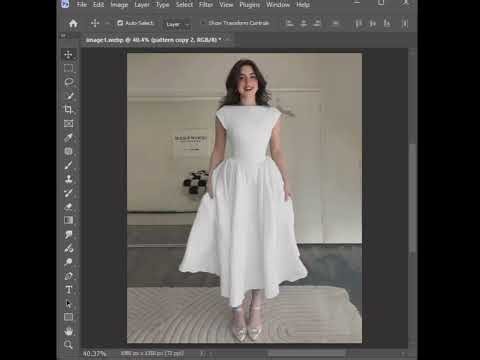The image size is (480, 360).
Task: Open the Help menu
Action: [303, 5]
